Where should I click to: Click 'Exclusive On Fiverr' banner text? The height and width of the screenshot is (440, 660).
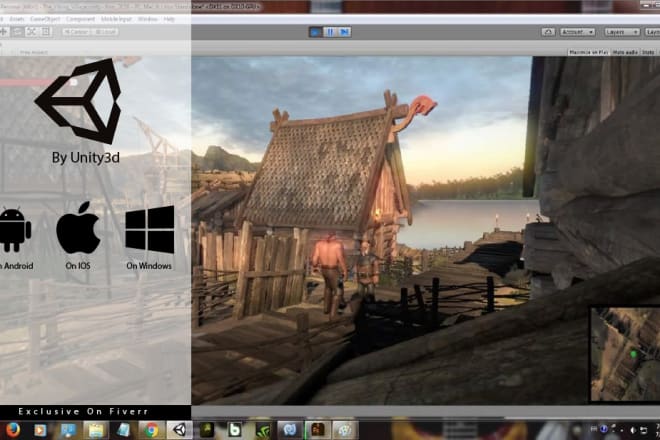[83, 411]
